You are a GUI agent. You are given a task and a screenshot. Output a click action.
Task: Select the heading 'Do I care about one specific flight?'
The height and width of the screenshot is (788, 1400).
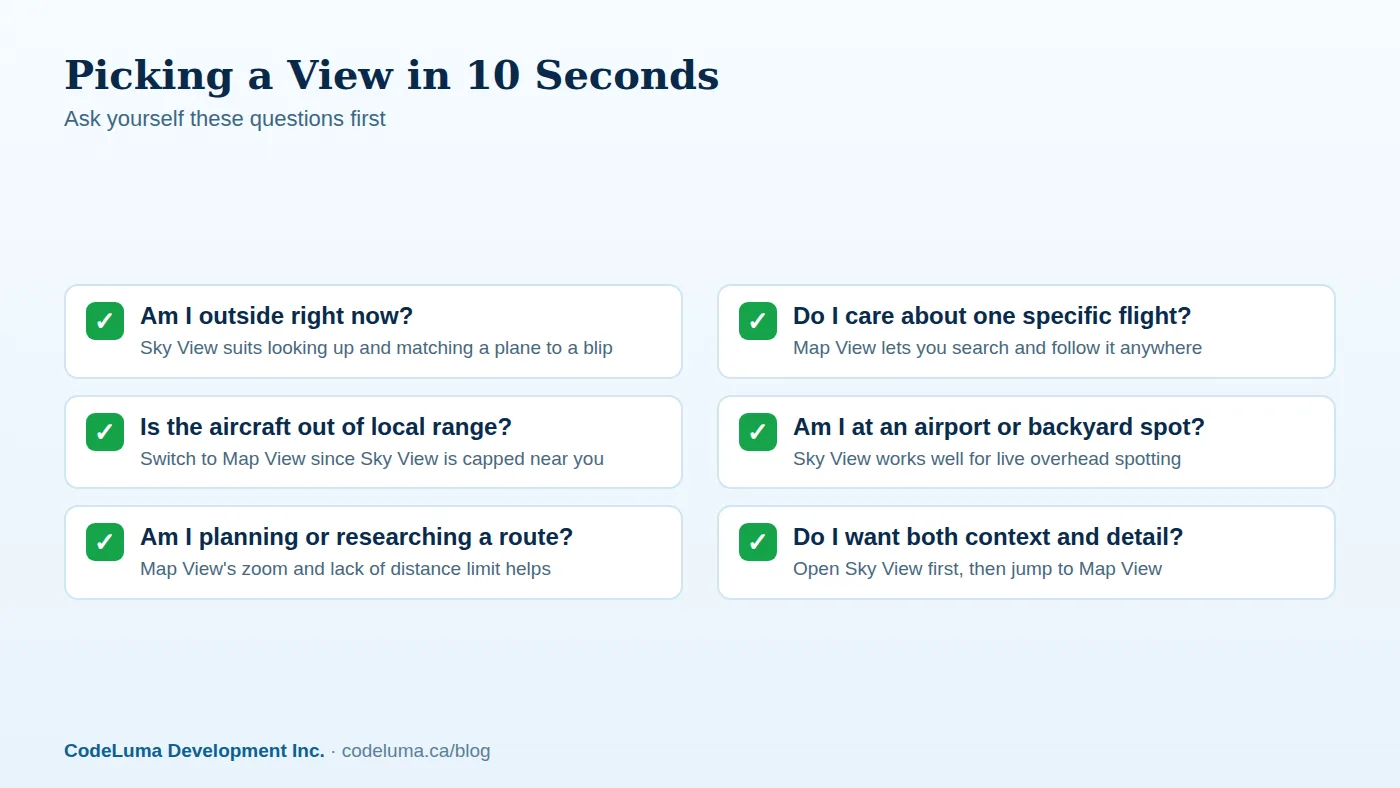(x=992, y=316)
